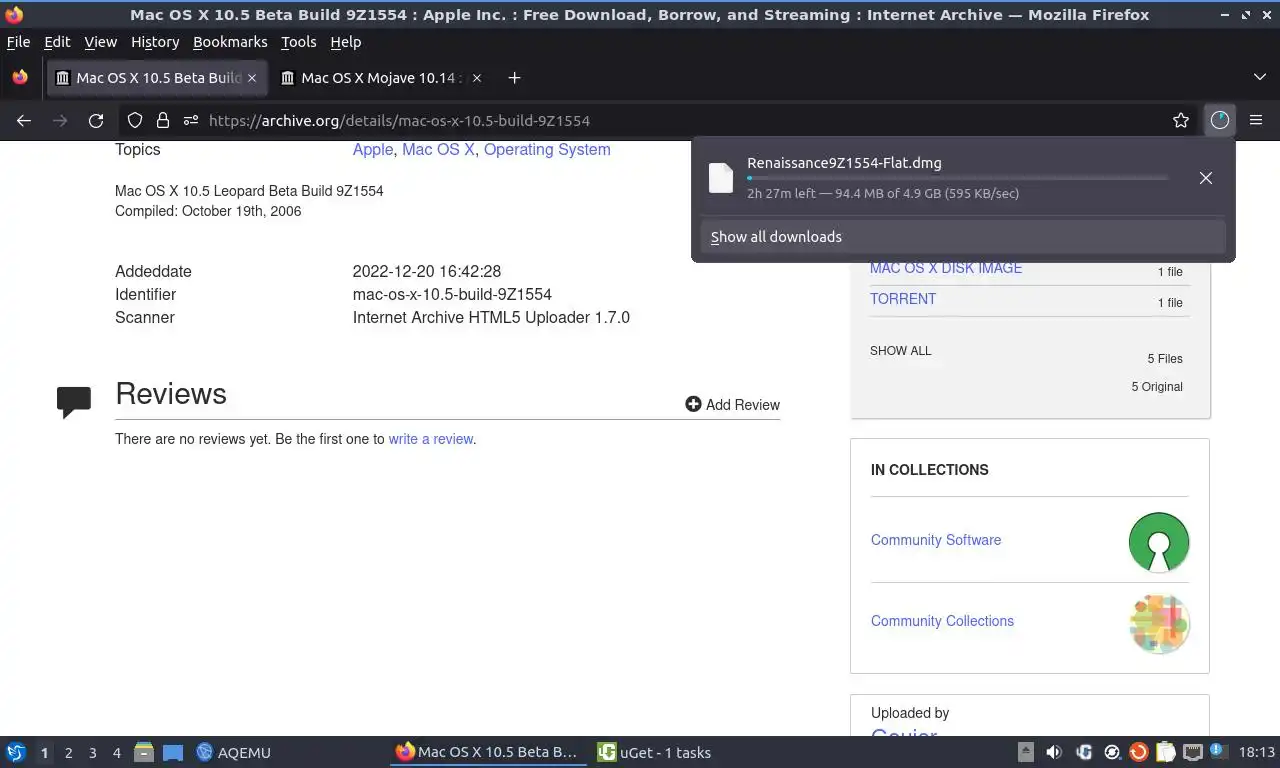1280x768 pixels.
Task: Click the Add Review button
Action: coord(732,404)
